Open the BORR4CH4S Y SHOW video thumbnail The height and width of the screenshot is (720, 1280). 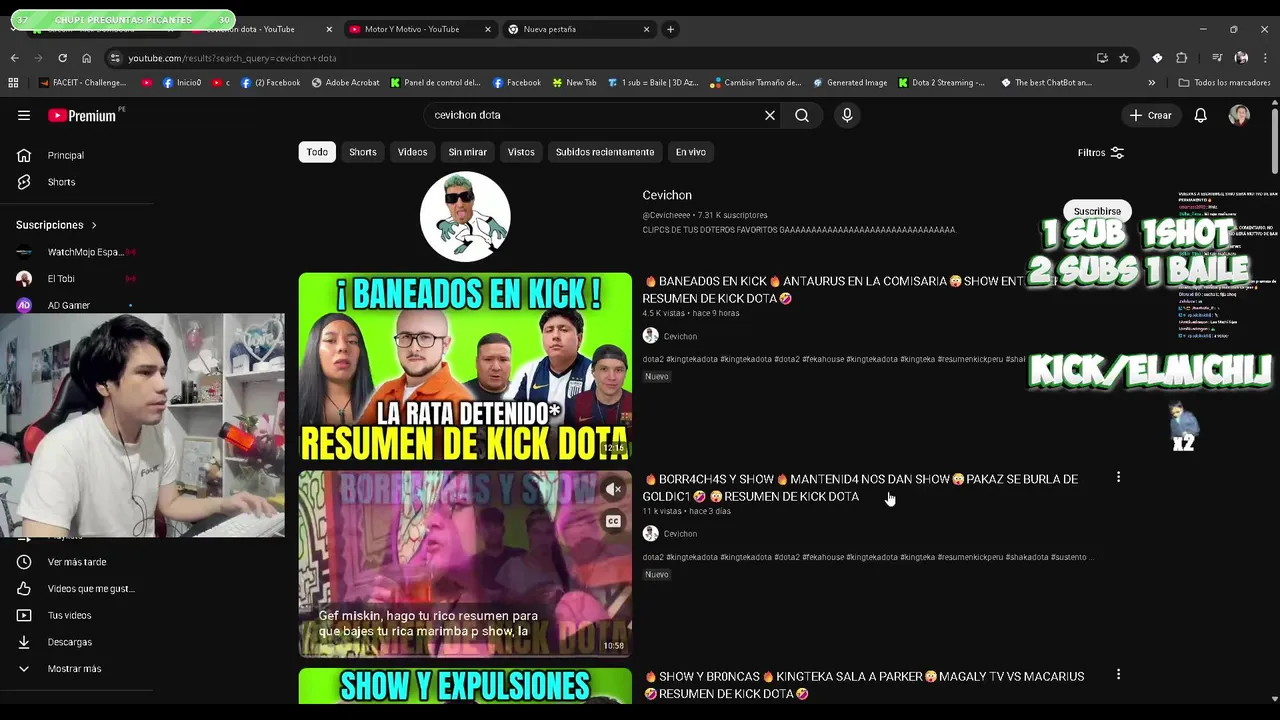[x=465, y=564]
